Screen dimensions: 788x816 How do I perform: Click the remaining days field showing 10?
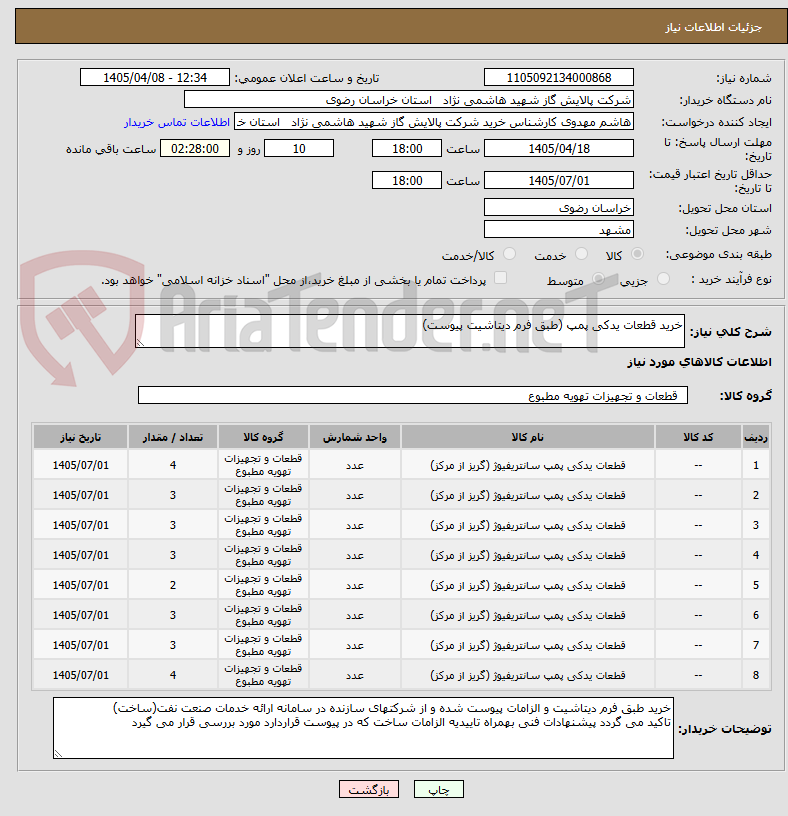(x=299, y=149)
